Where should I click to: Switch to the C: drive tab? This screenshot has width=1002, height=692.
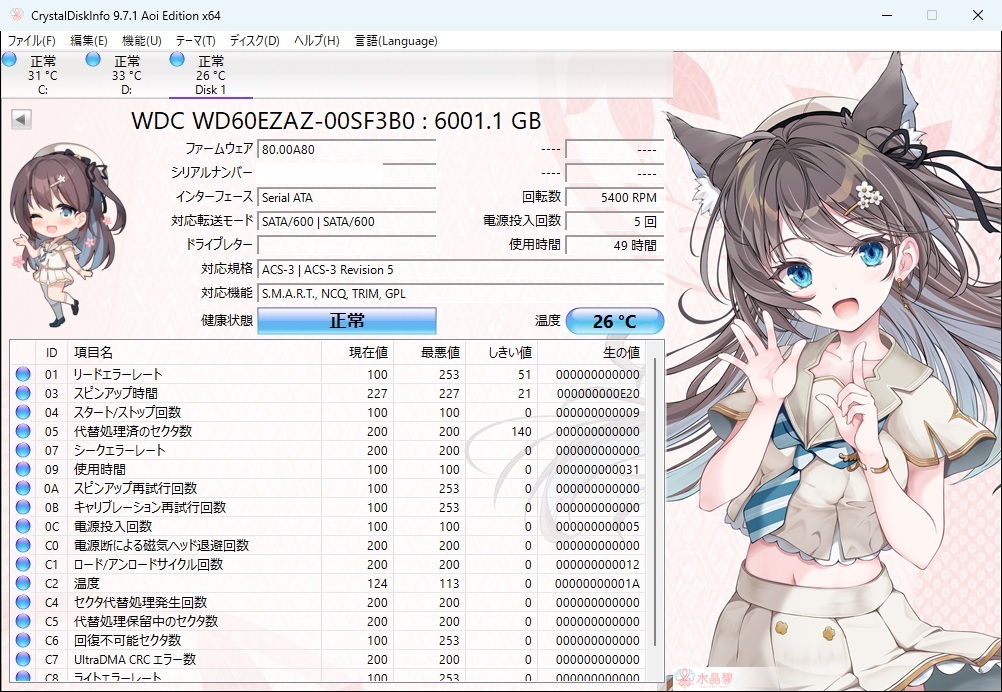click(43, 75)
